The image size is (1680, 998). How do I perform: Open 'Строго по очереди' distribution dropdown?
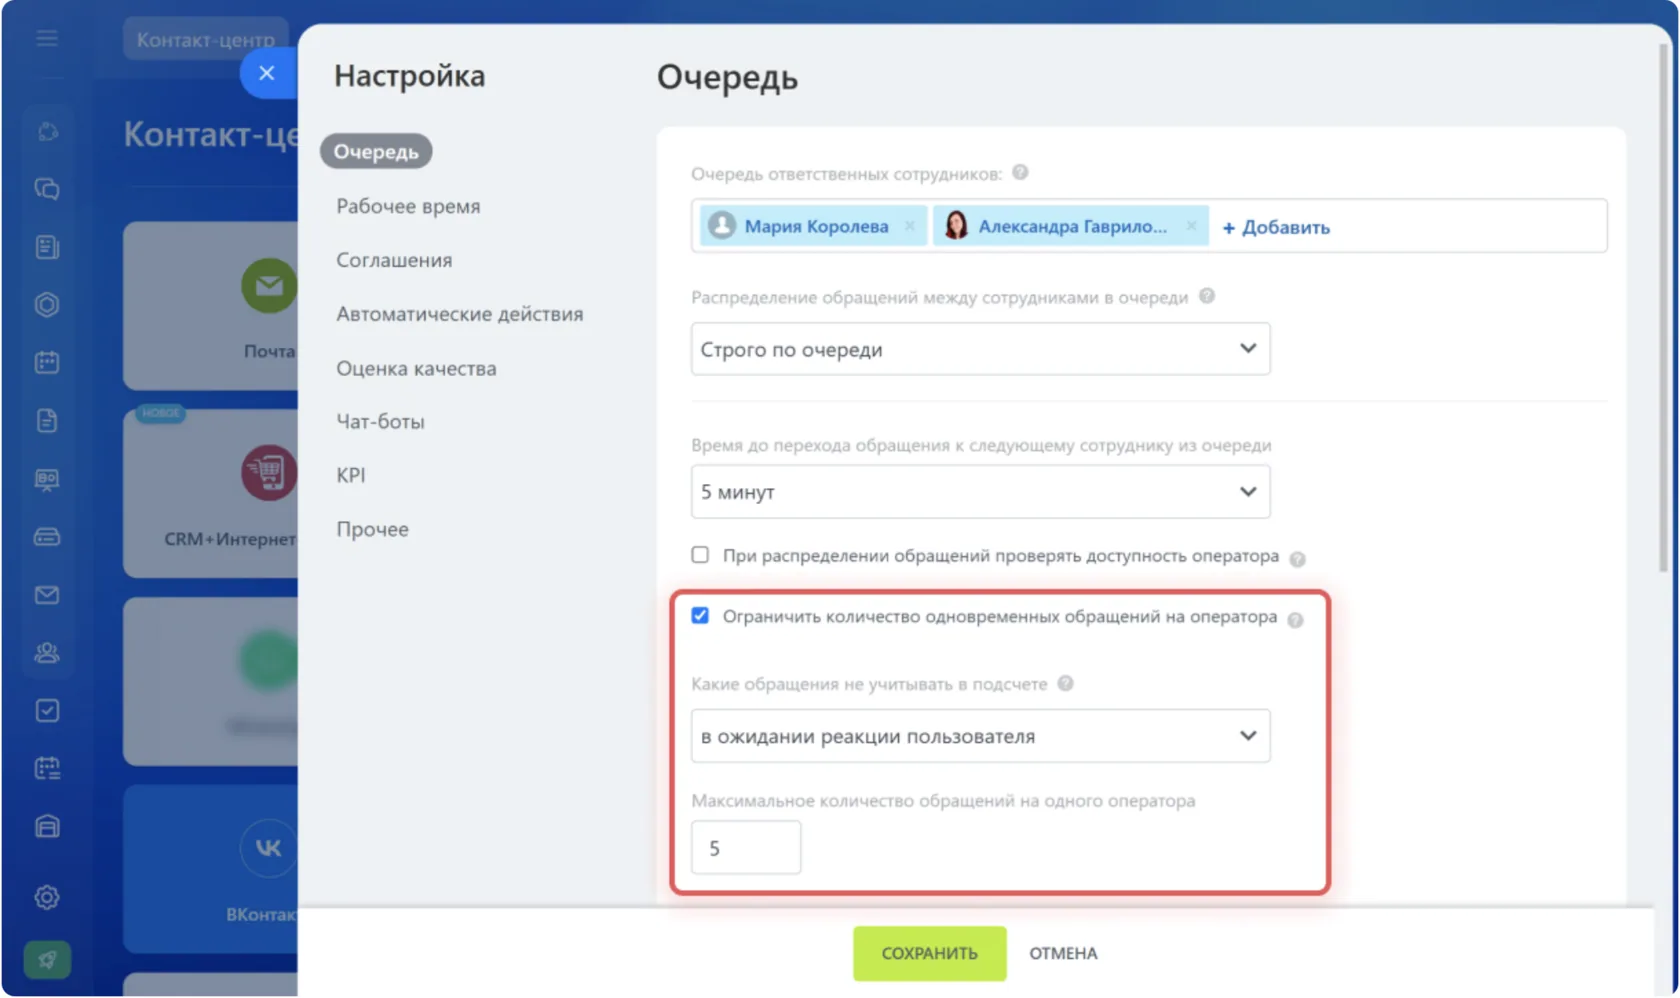[x=980, y=349]
